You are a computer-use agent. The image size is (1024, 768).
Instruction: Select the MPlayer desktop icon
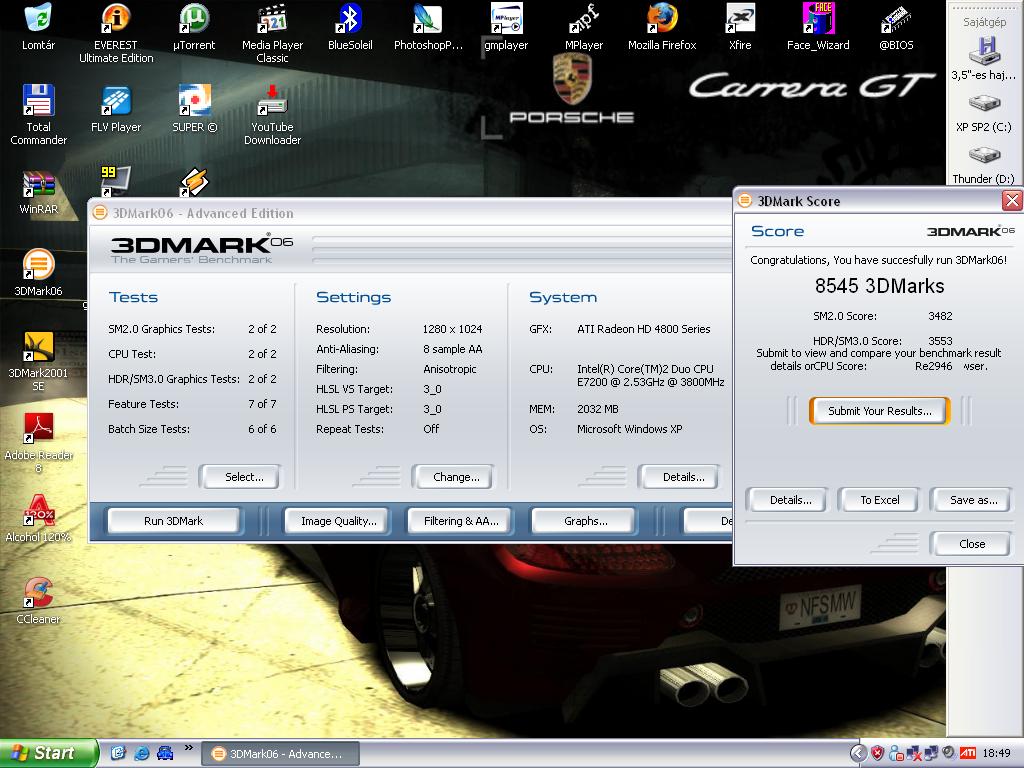coord(584,26)
